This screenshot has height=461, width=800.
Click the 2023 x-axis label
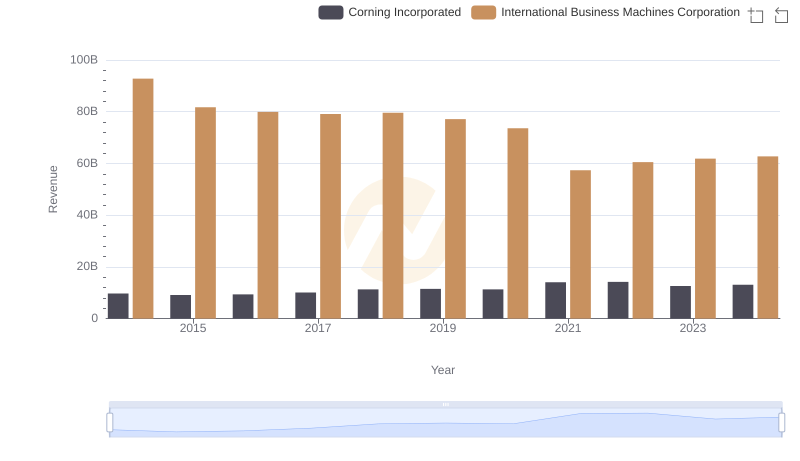point(692,328)
